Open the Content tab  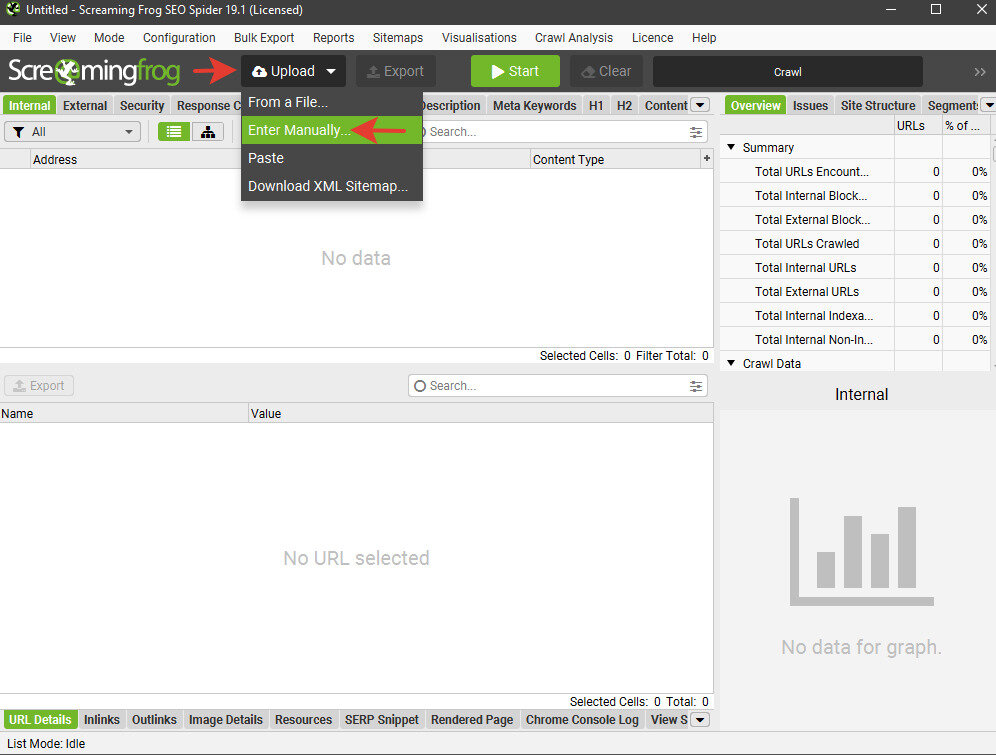point(666,105)
